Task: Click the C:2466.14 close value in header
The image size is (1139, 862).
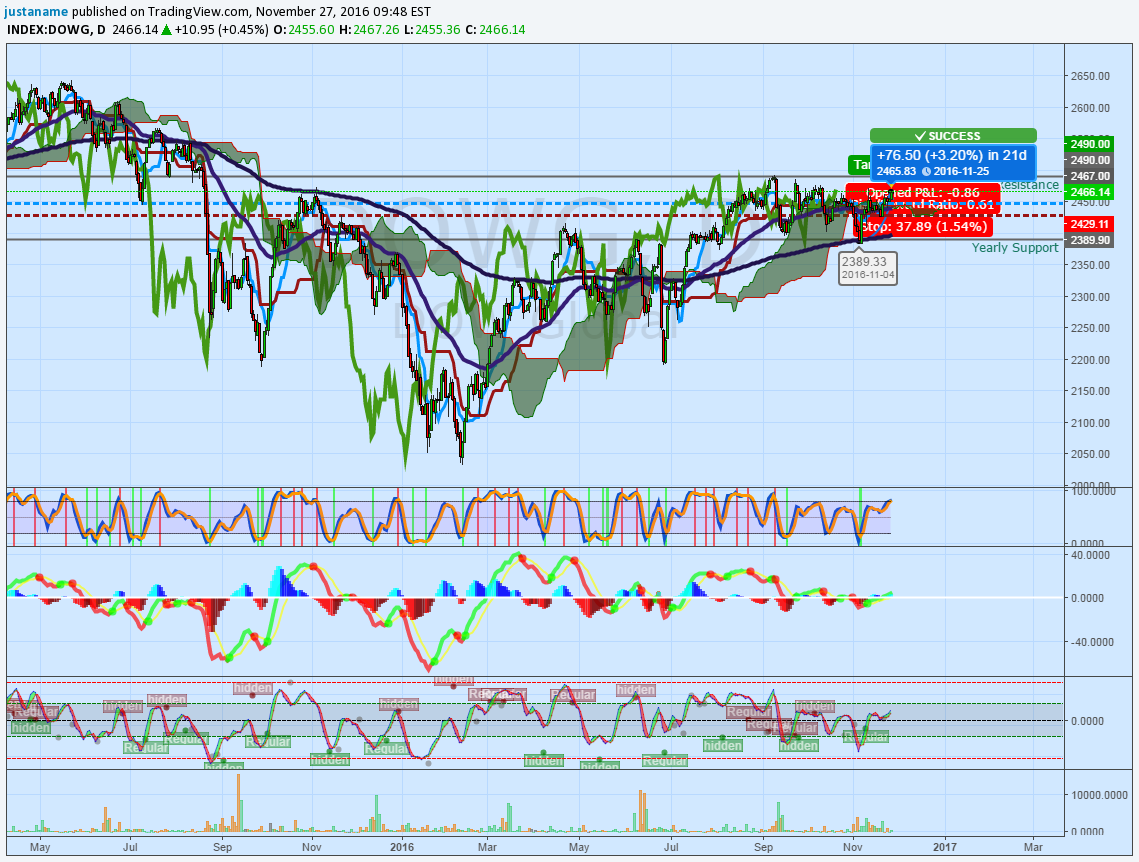Action: click(x=495, y=30)
